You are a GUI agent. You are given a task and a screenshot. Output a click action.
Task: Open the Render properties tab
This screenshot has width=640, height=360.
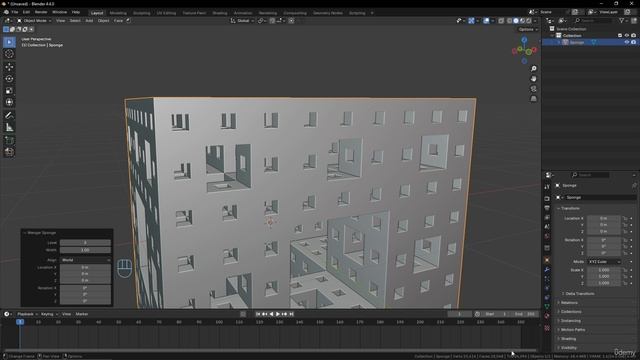coord(547,199)
